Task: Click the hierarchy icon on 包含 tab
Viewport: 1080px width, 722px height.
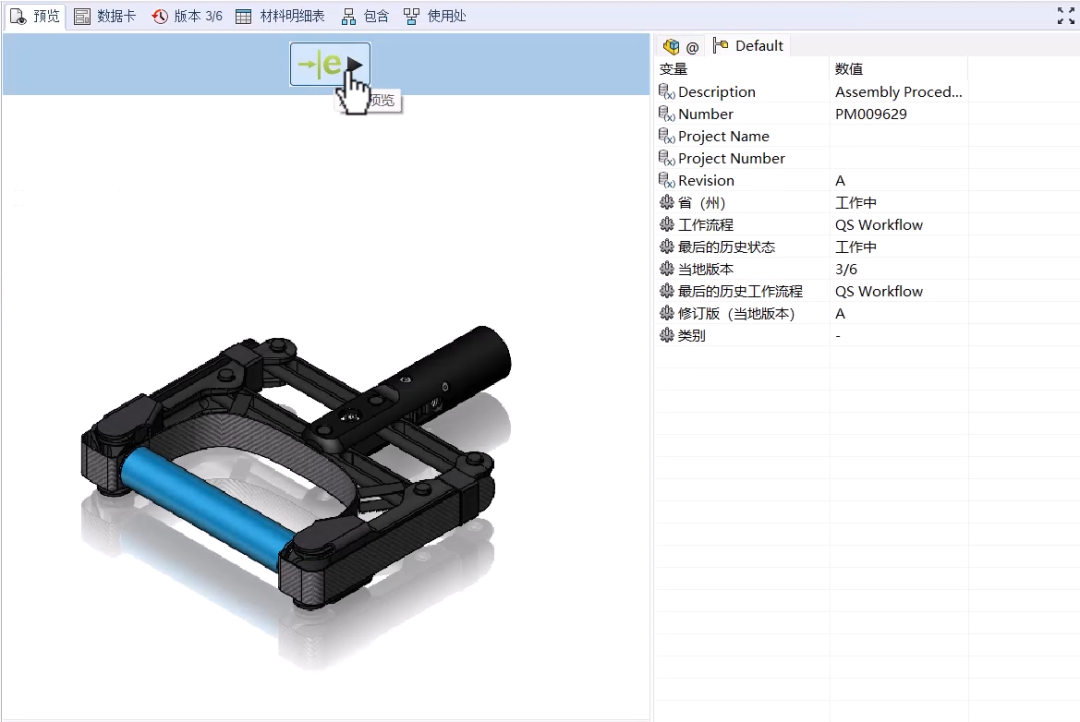Action: pos(349,16)
